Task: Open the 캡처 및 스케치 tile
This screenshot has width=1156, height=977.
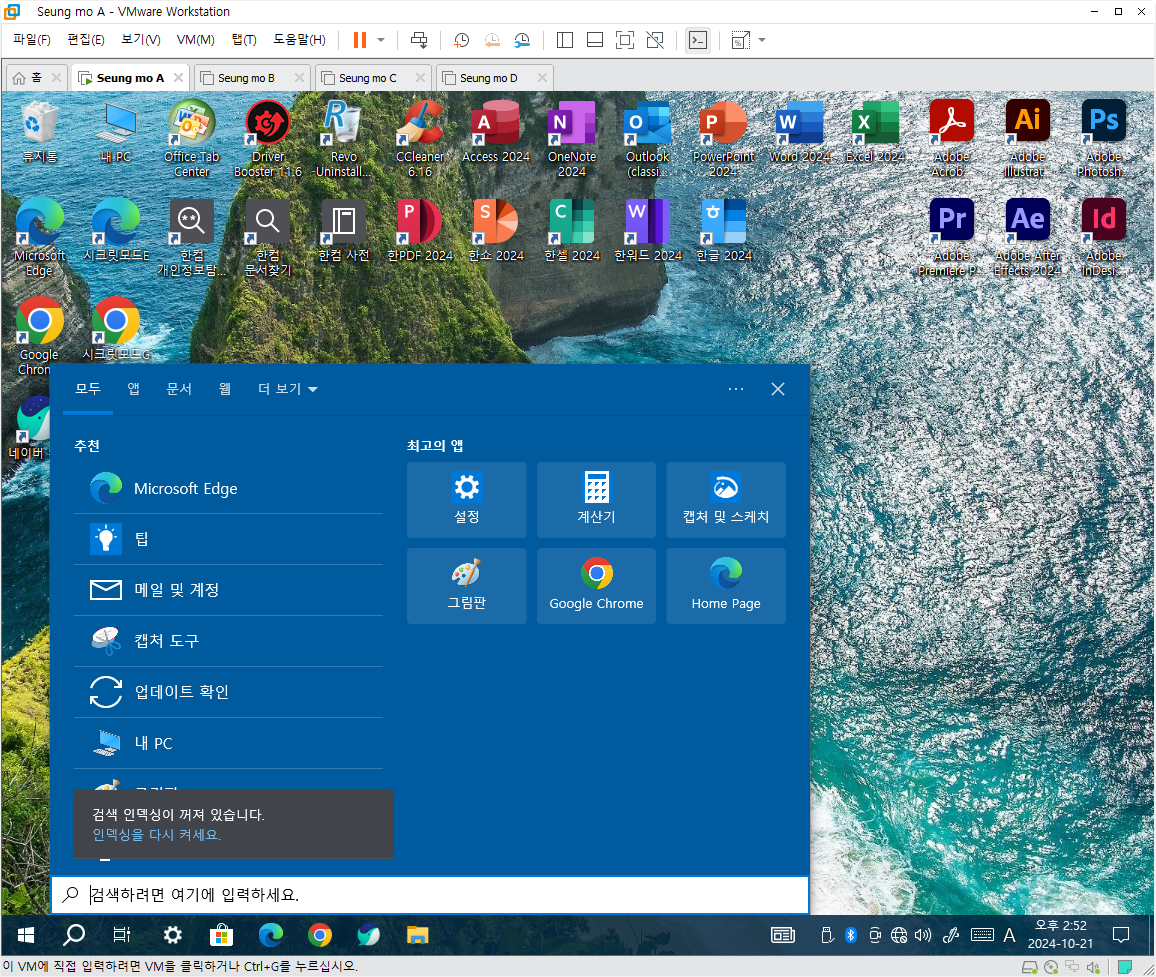Action: click(x=726, y=499)
